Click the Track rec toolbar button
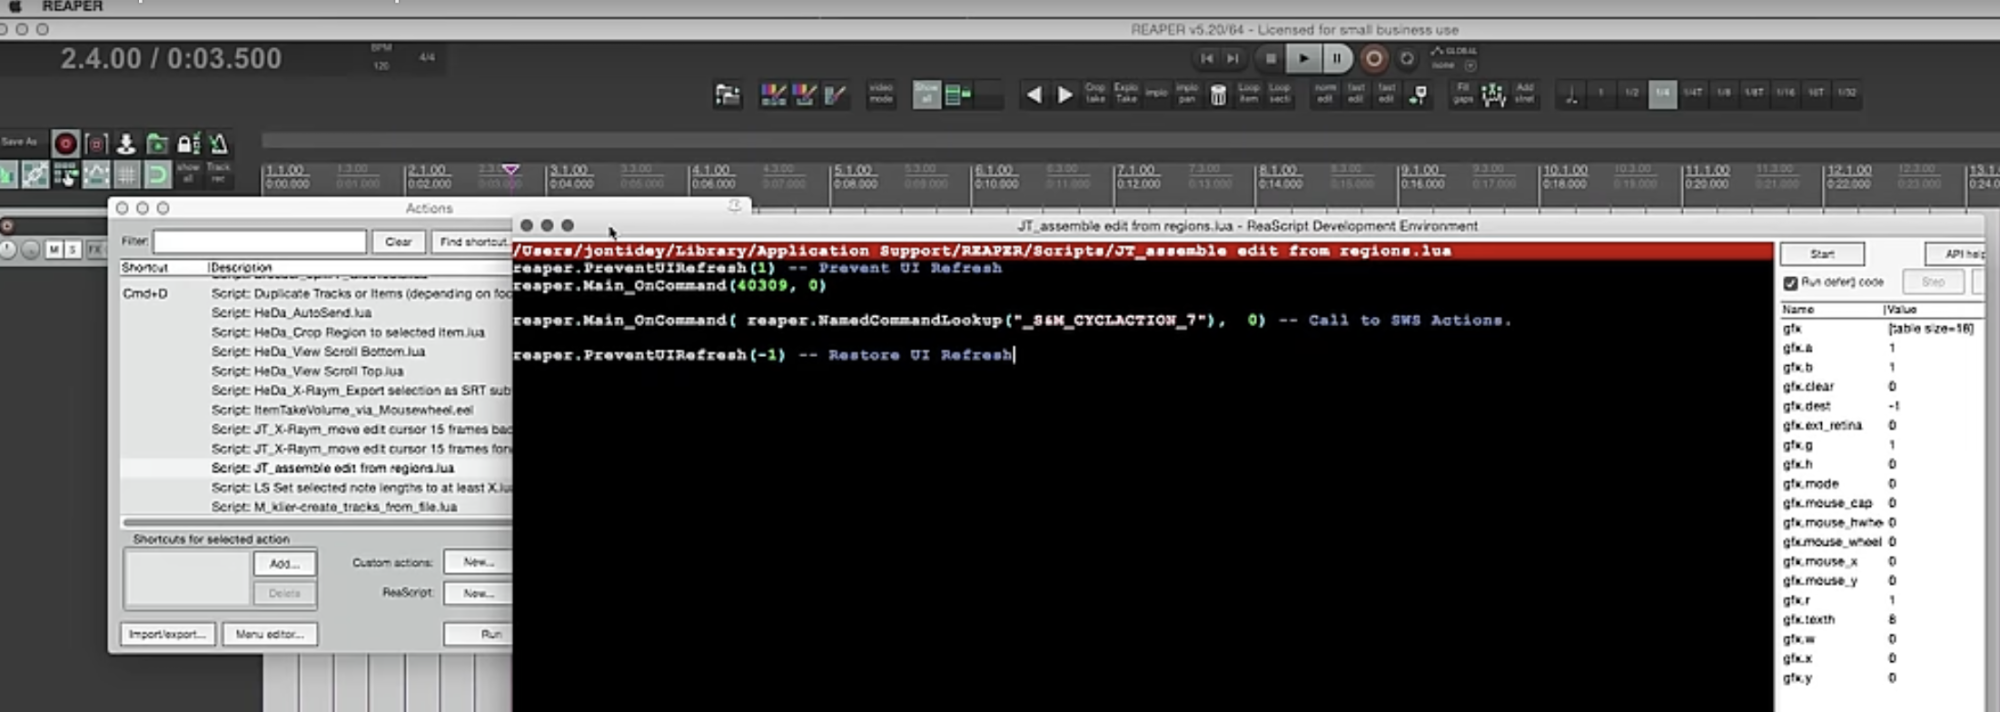 click(218, 174)
